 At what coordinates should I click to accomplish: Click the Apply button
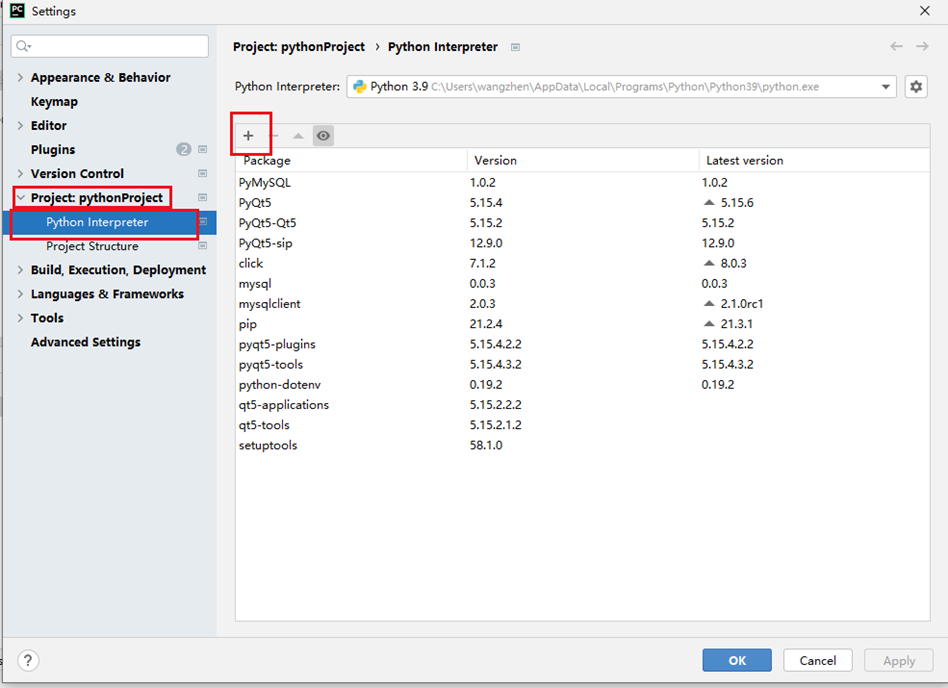tap(899, 660)
